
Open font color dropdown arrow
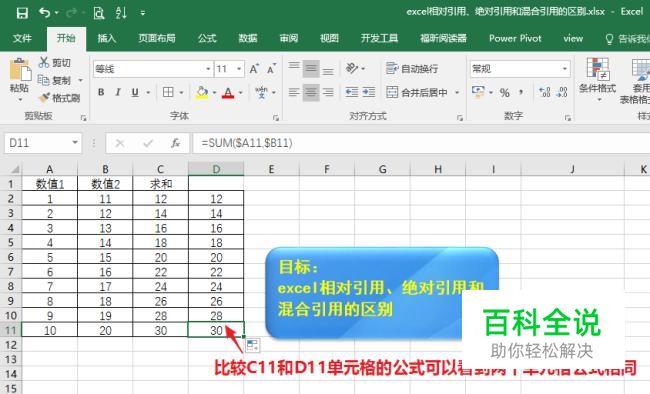click(x=241, y=92)
